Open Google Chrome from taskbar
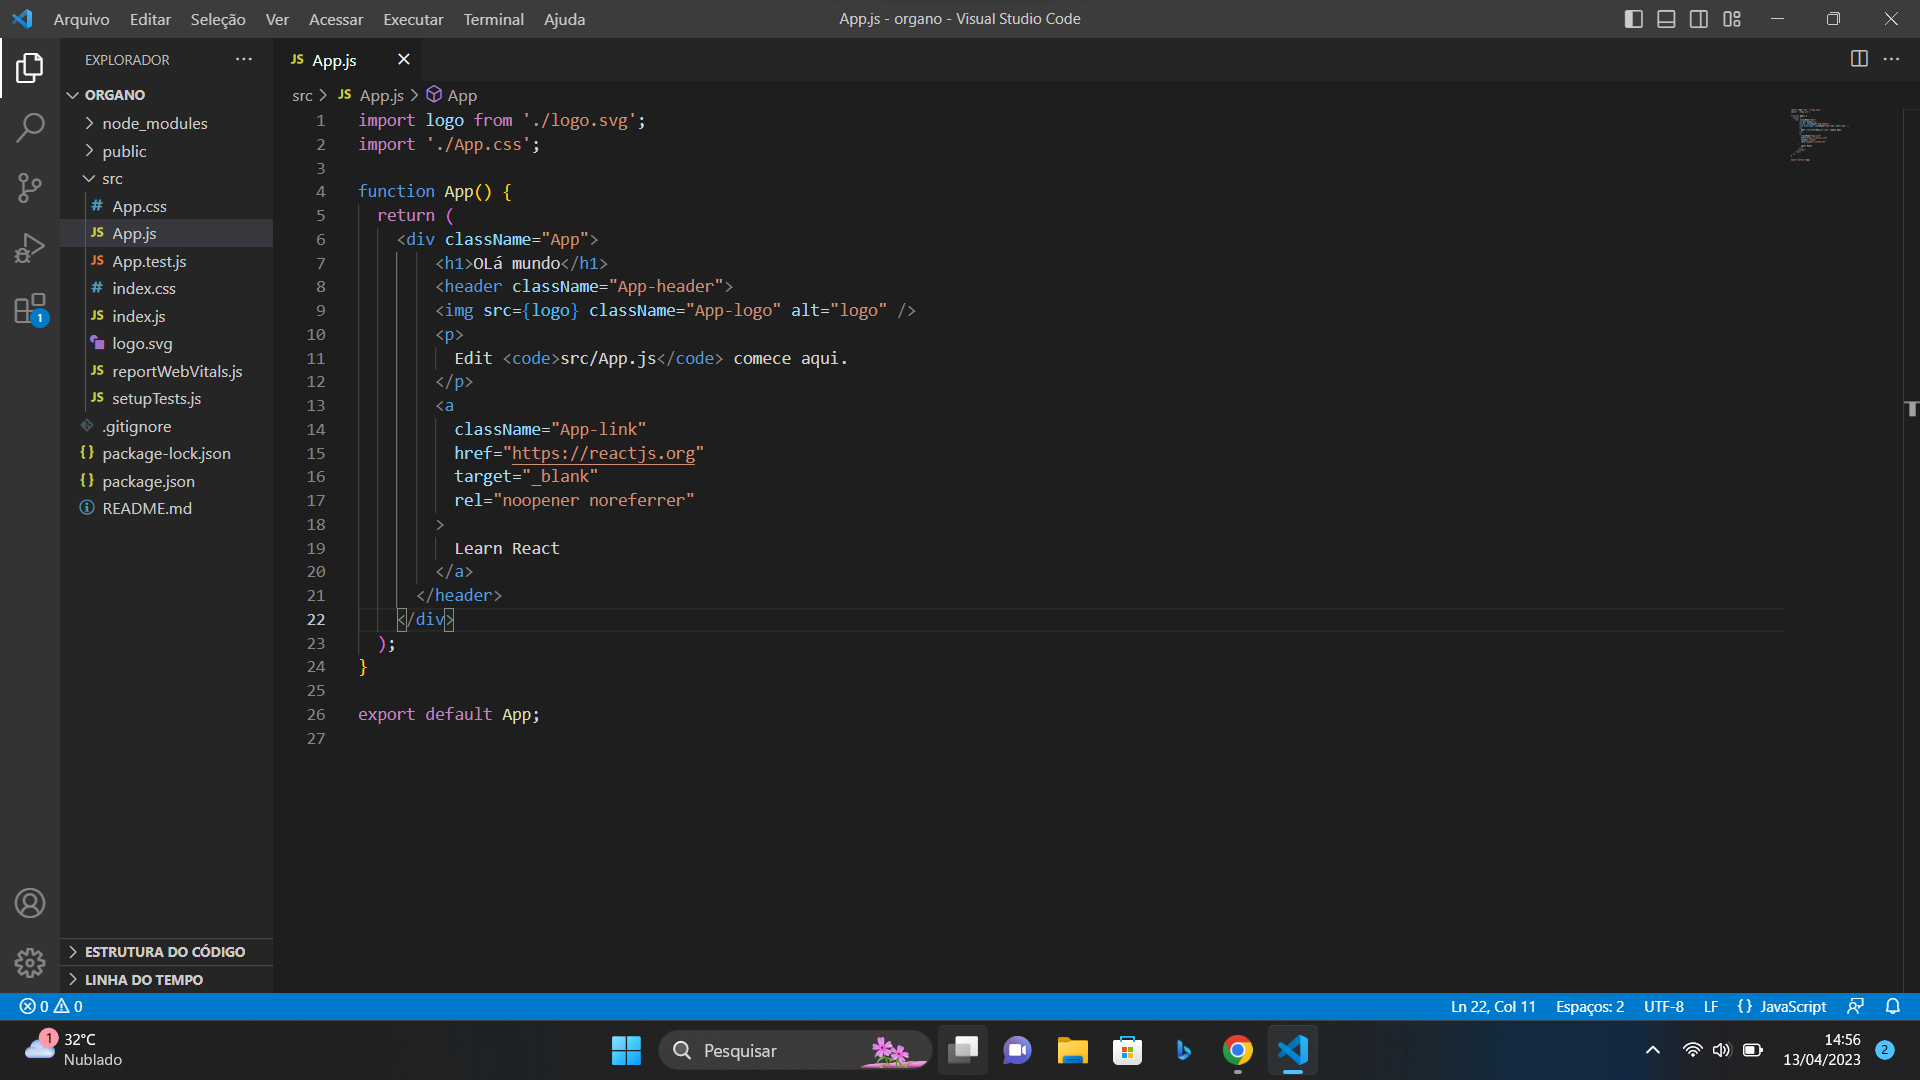Image resolution: width=1920 pixels, height=1080 pixels. click(x=1237, y=1050)
